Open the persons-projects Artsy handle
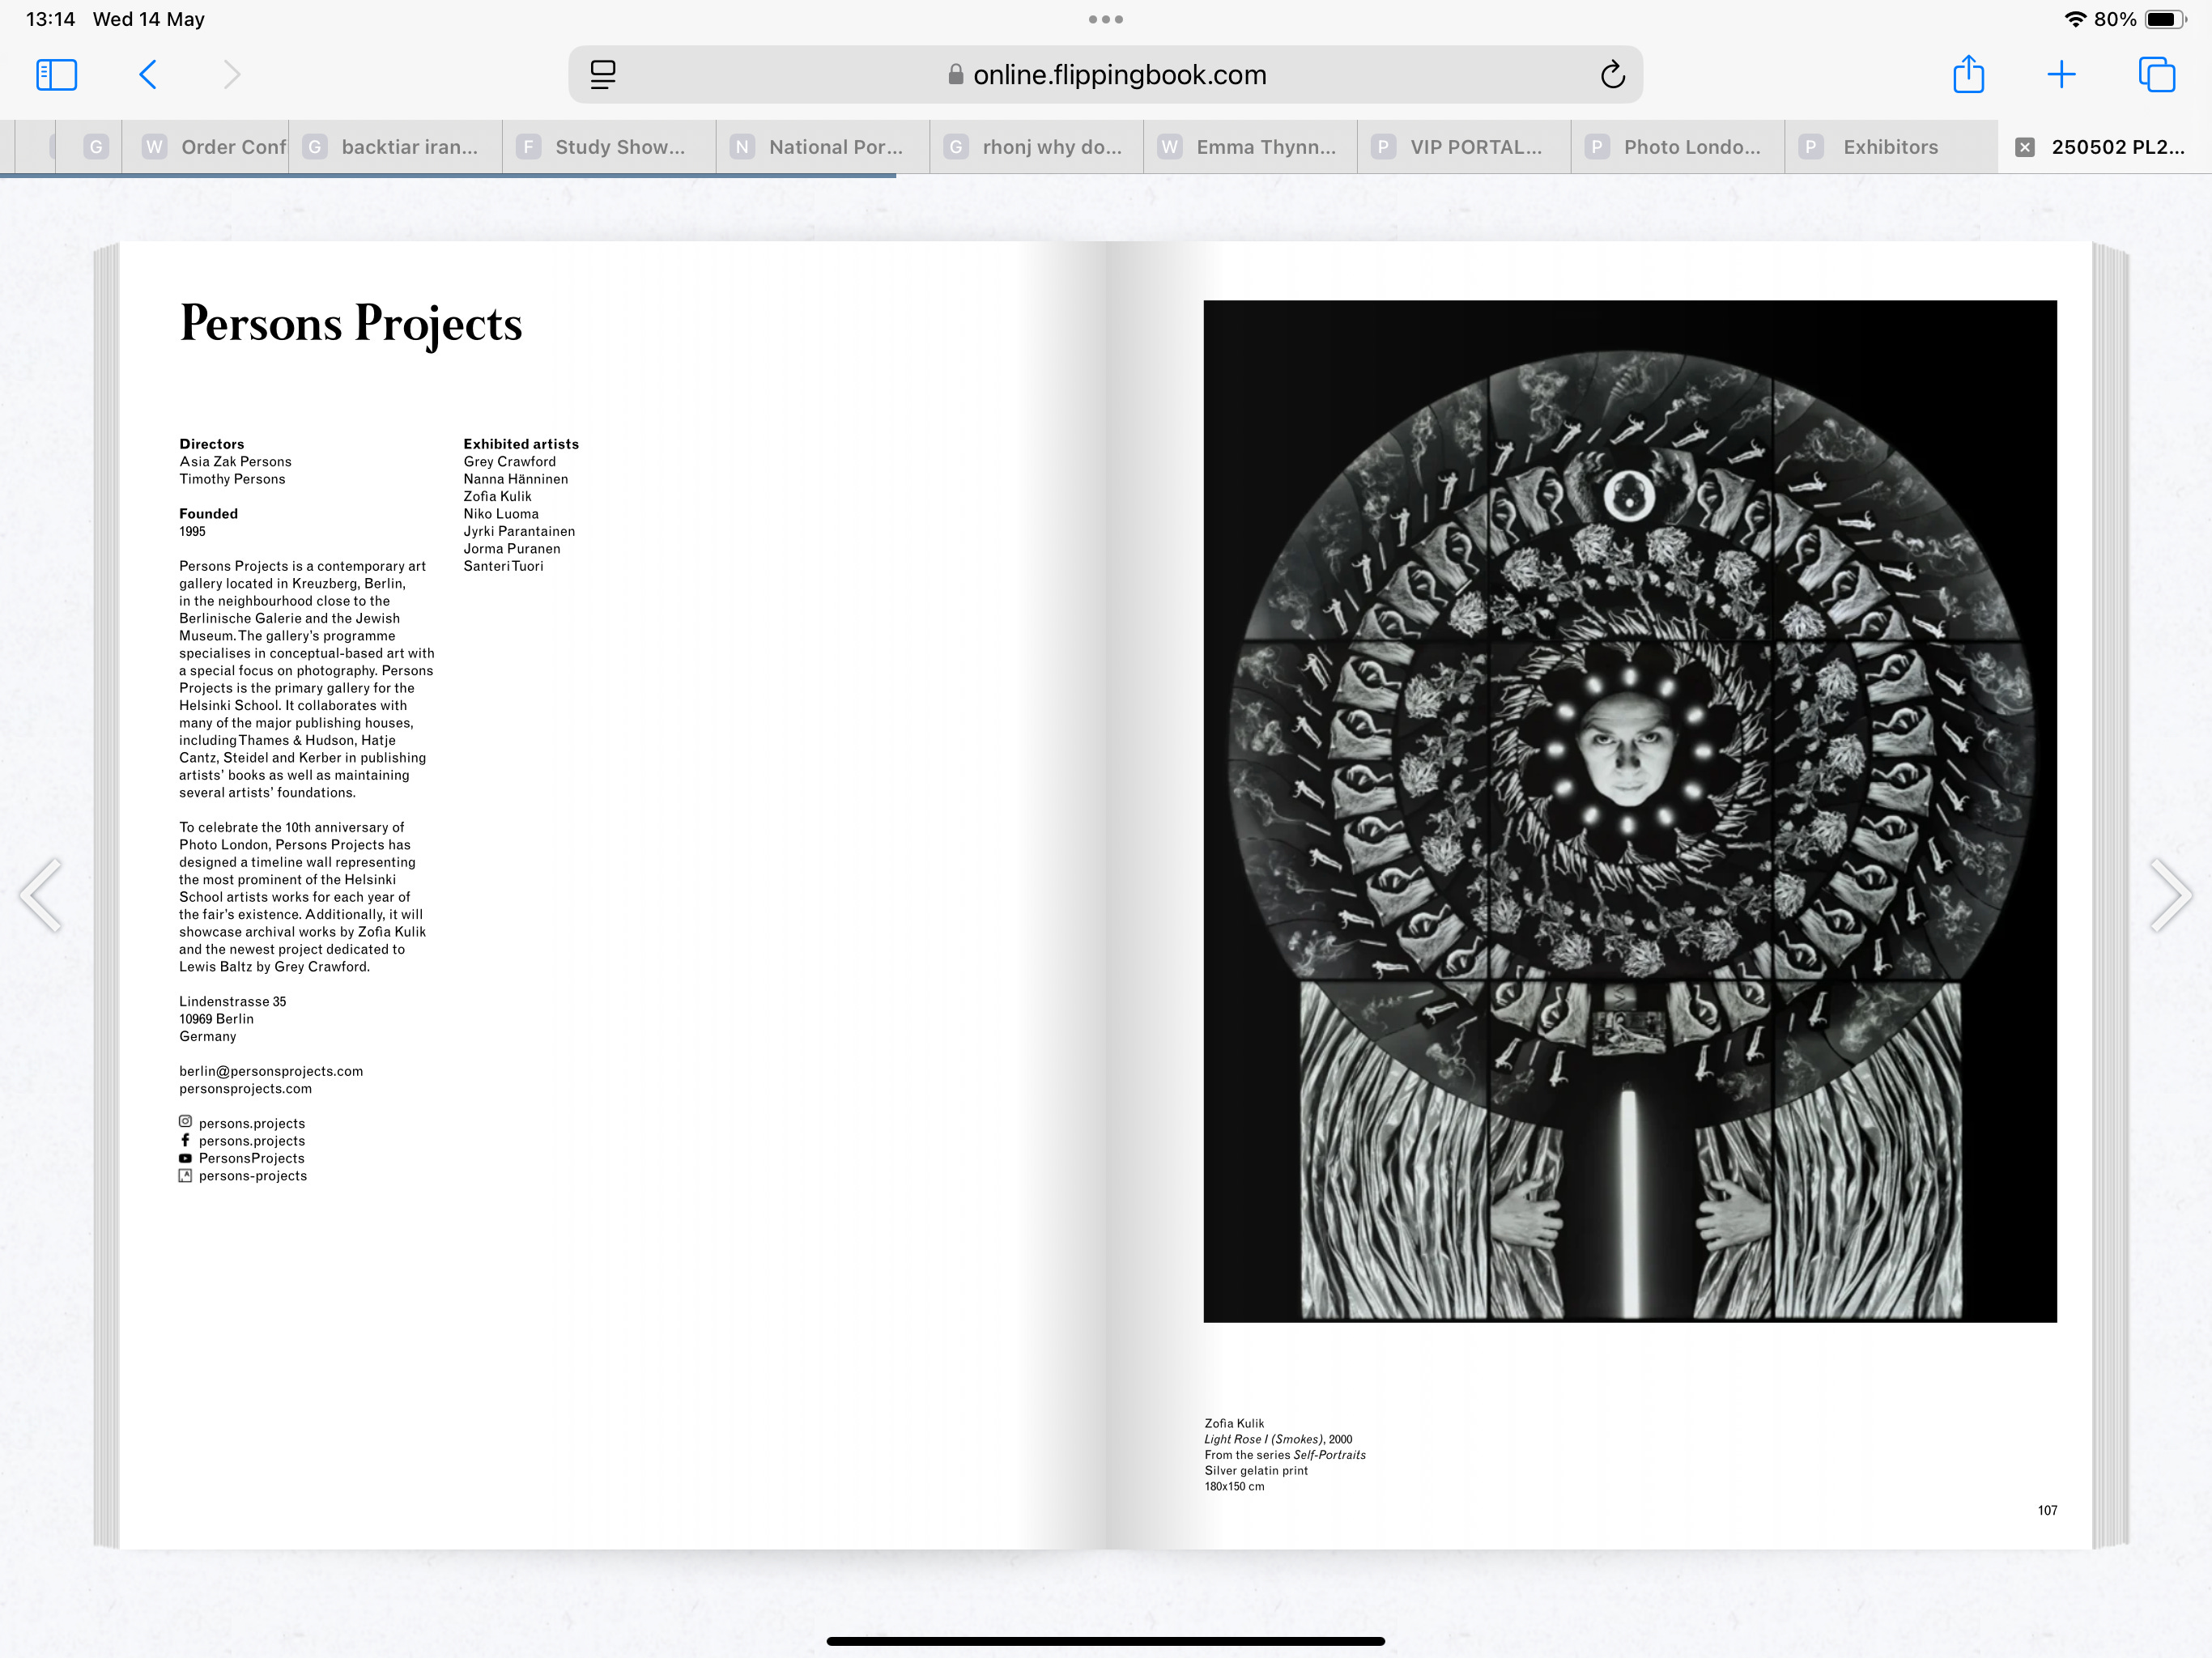The width and height of the screenshot is (2212, 1658). [253, 1175]
